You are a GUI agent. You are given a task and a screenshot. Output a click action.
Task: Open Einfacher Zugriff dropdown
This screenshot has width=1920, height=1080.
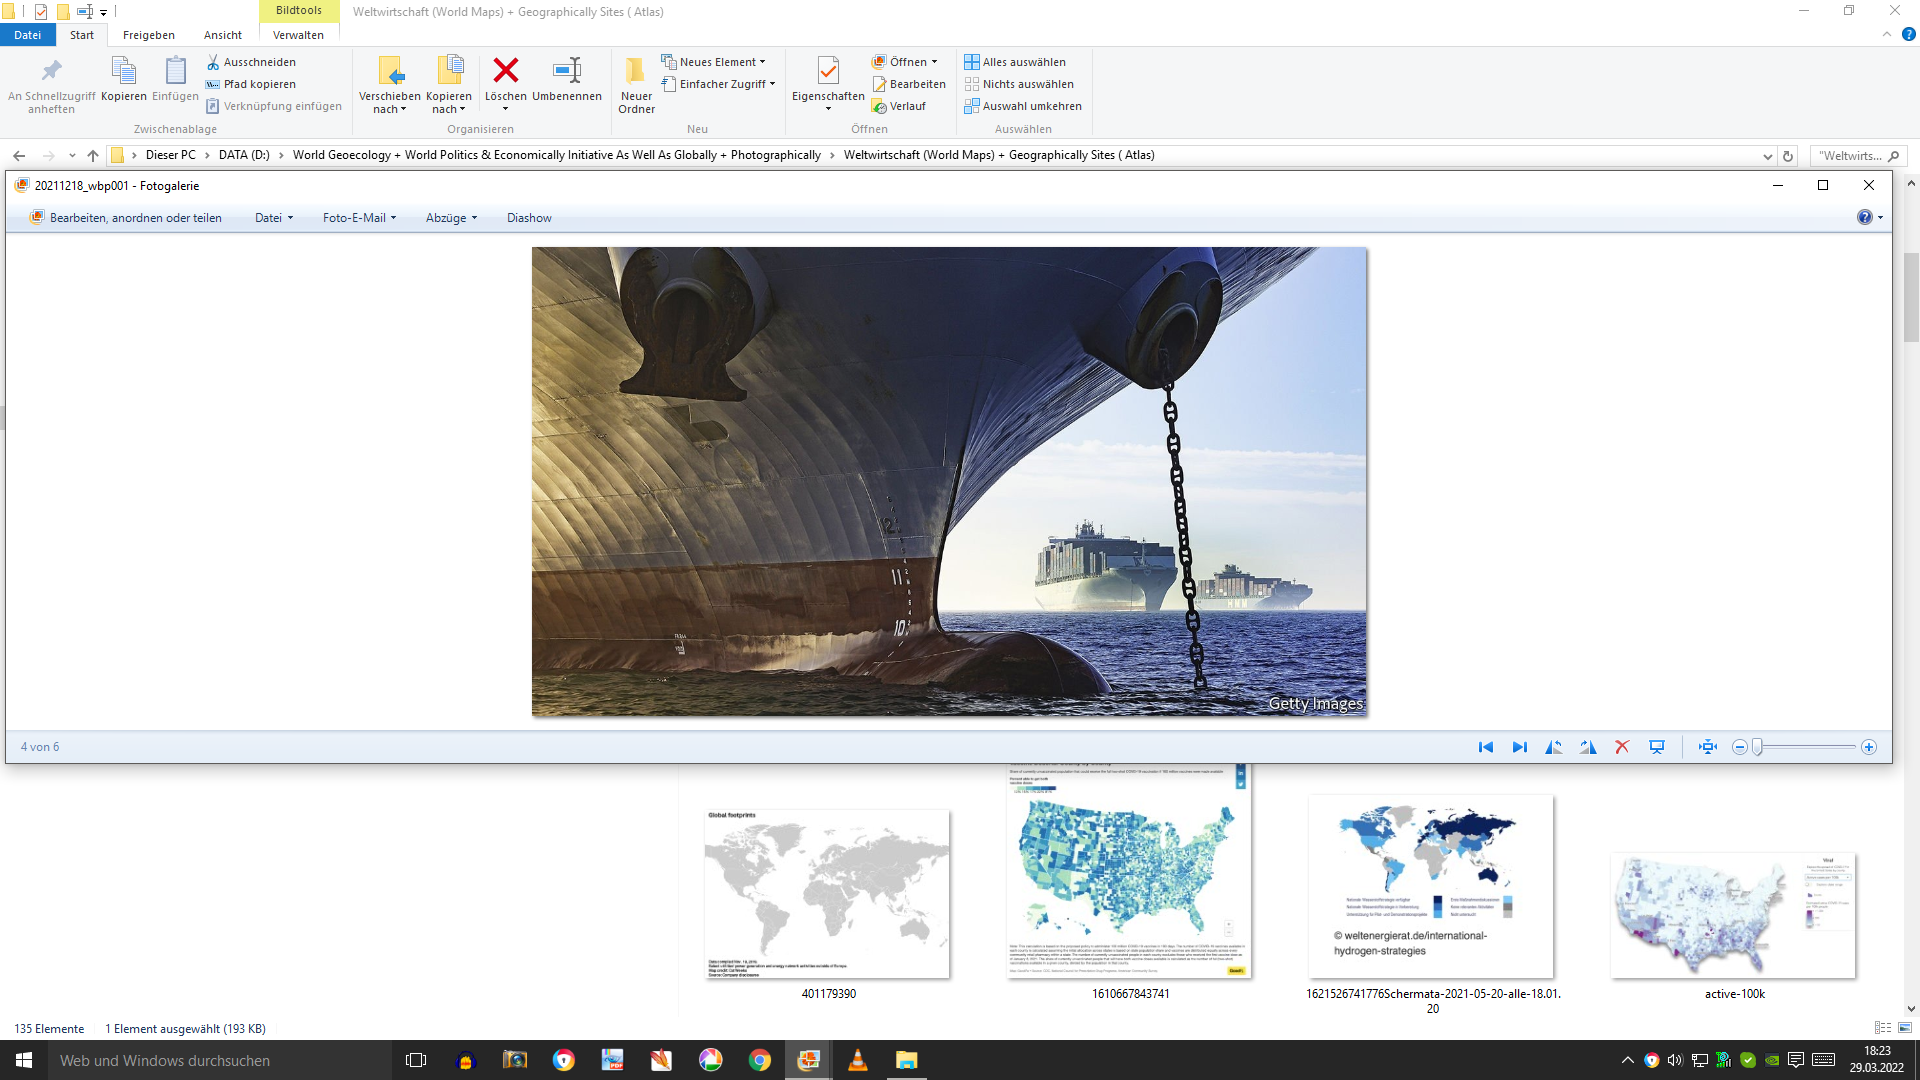pos(718,84)
